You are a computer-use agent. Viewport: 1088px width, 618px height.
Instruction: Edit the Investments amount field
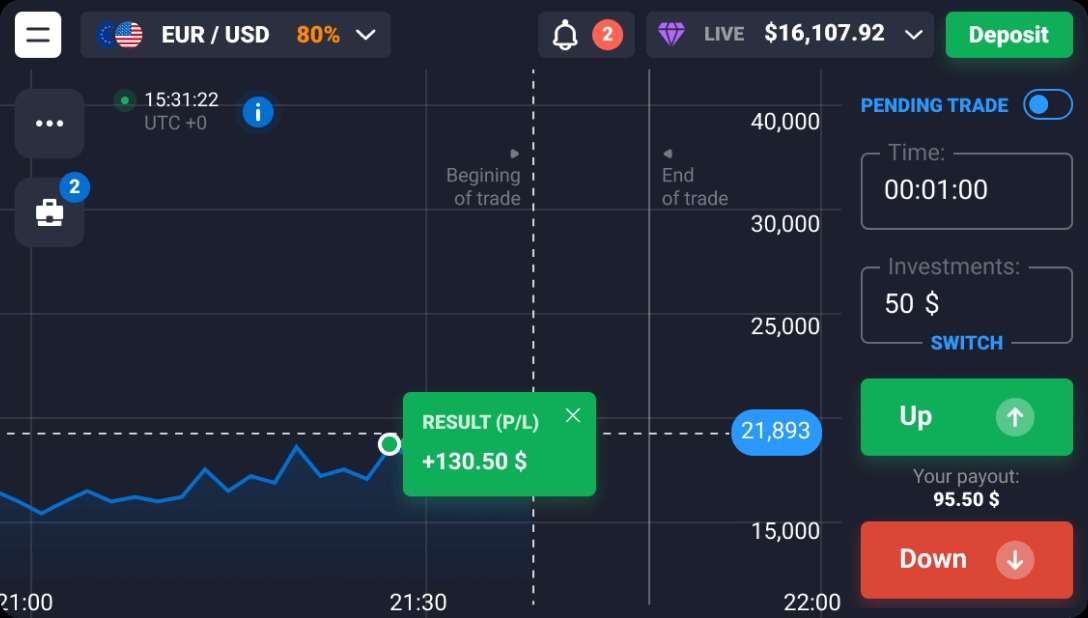click(x=966, y=303)
